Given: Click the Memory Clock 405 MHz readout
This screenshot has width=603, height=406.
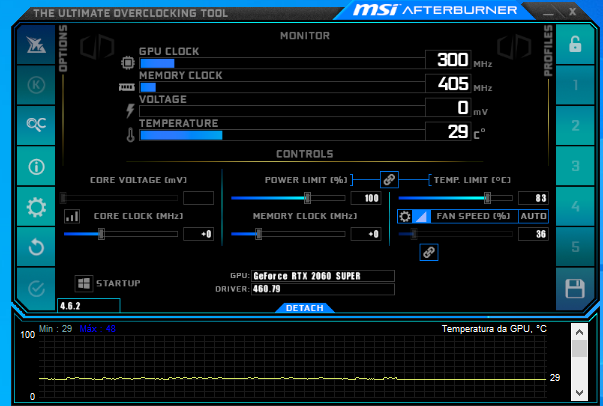Looking at the screenshot, I should (x=448, y=83).
